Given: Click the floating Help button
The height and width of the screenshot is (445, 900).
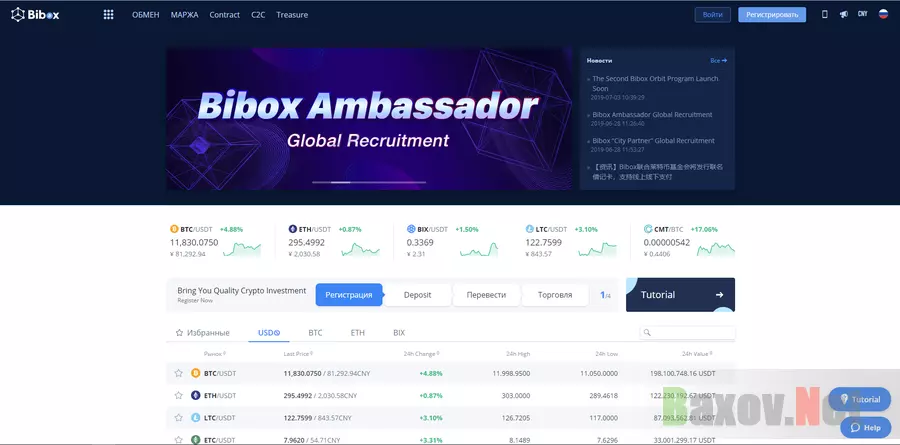Looking at the screenshot, I should tap(866, 428).
